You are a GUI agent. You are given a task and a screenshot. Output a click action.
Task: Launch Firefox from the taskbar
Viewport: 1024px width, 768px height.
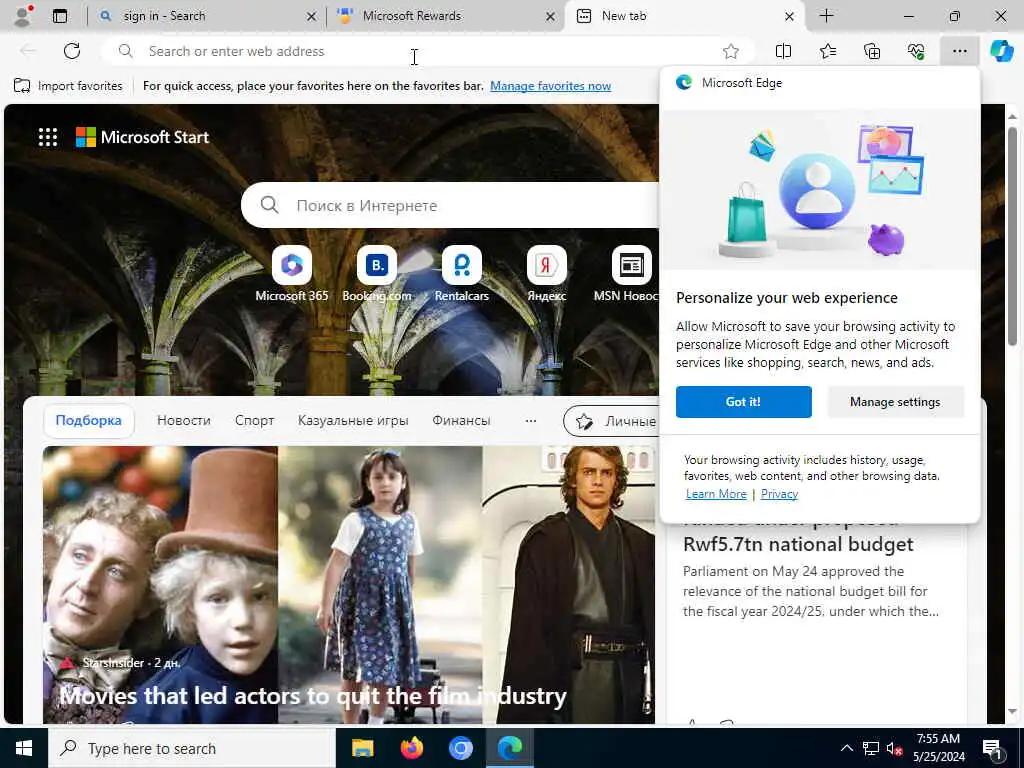(x=411, y=748)
